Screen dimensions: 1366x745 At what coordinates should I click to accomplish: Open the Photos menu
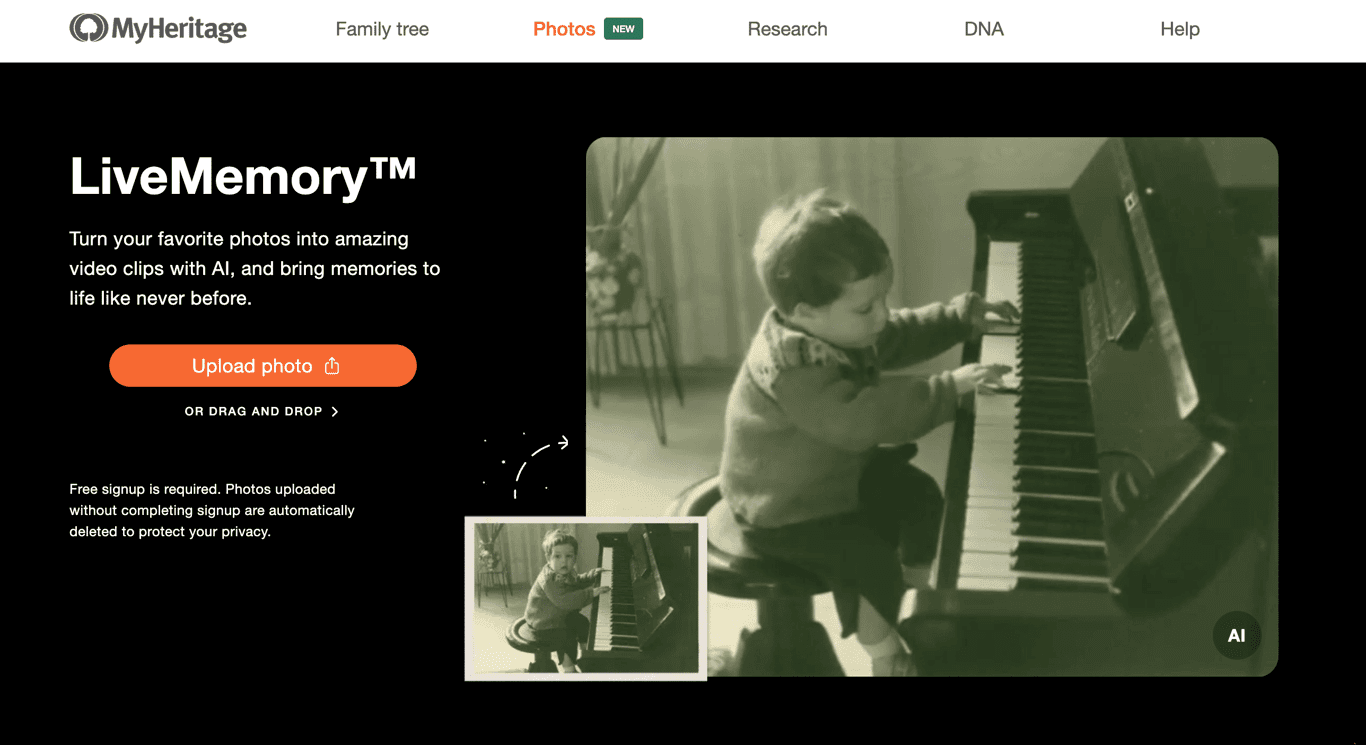pyautogui.click(x=564, y=29)
